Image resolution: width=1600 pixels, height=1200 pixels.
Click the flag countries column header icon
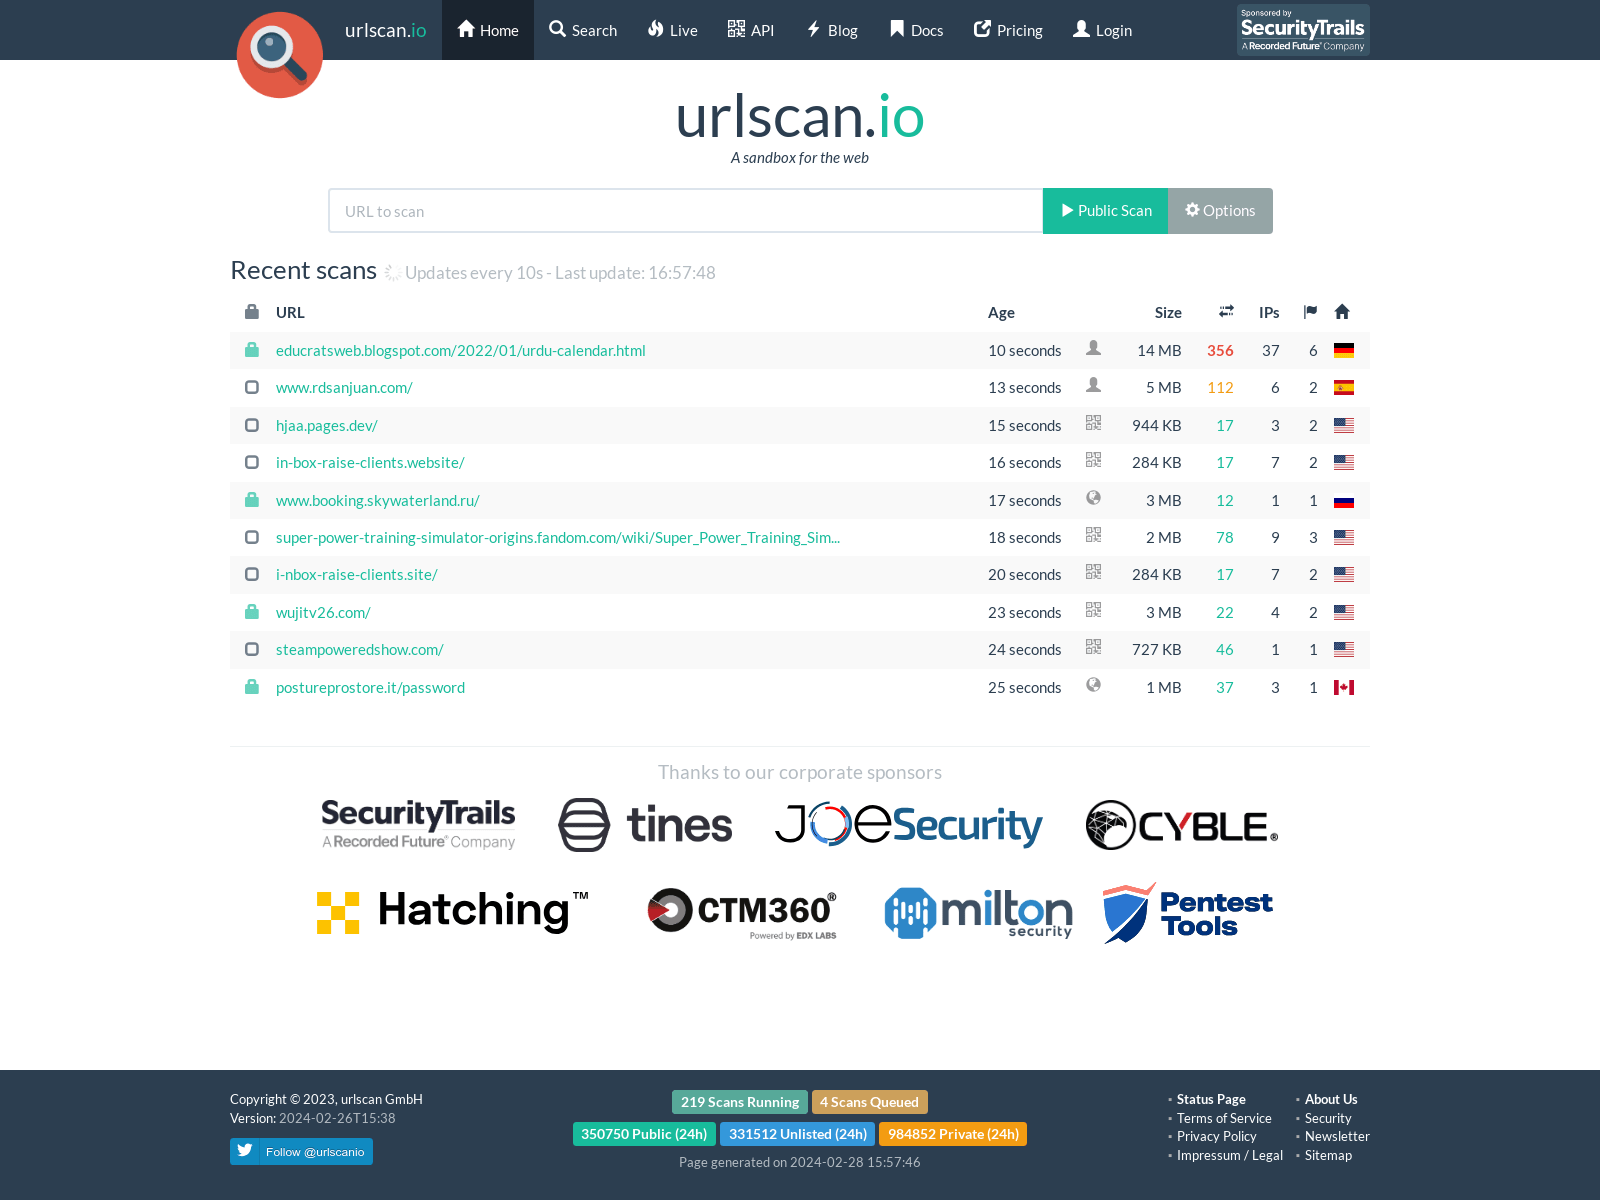point(1310,312)
